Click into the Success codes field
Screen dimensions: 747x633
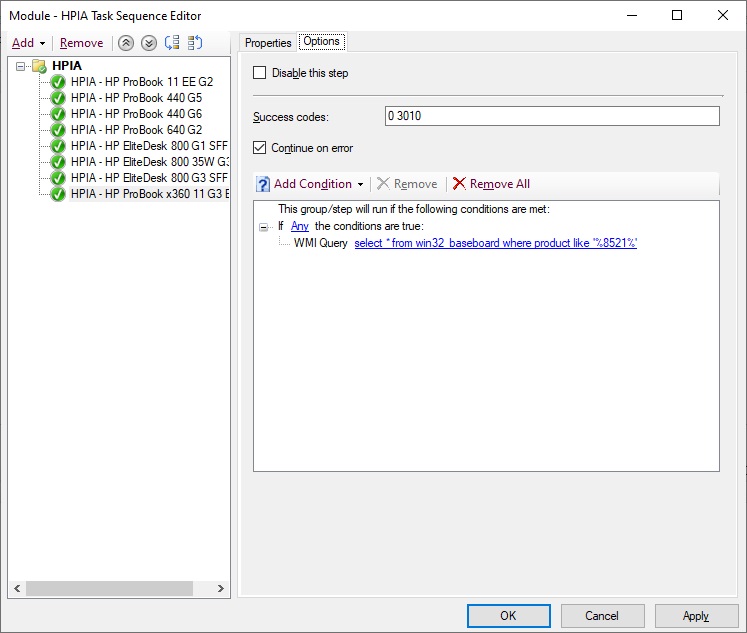pos(551,116)
